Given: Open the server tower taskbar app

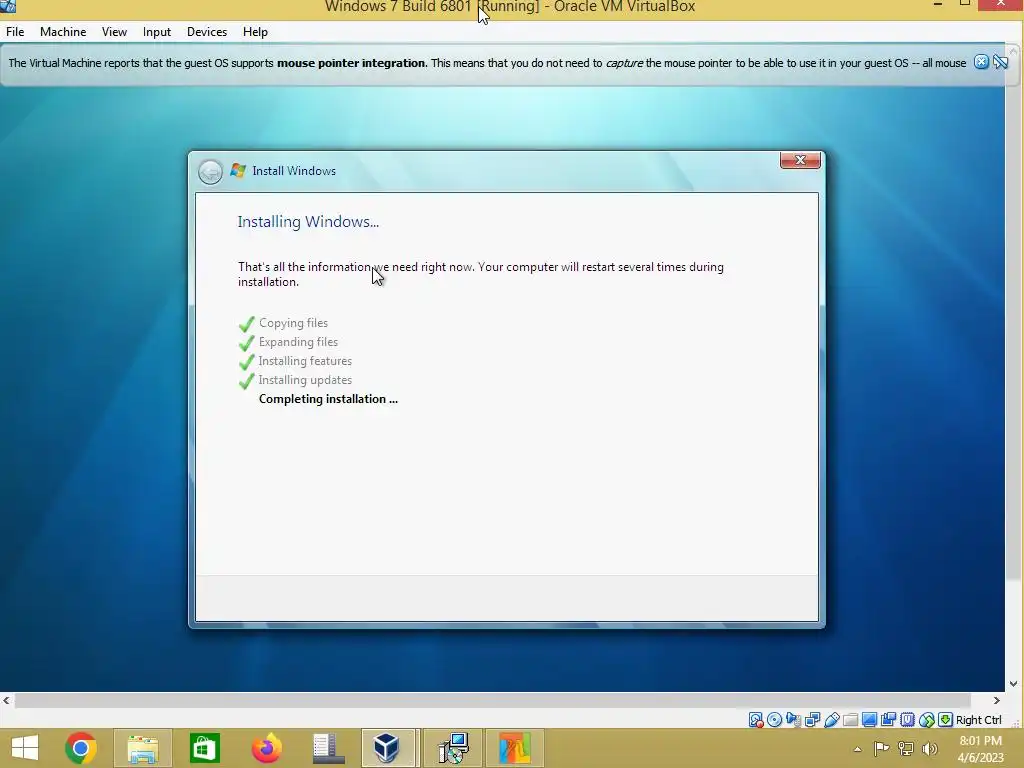Looking at the screenshot, I should click(328, 748).
